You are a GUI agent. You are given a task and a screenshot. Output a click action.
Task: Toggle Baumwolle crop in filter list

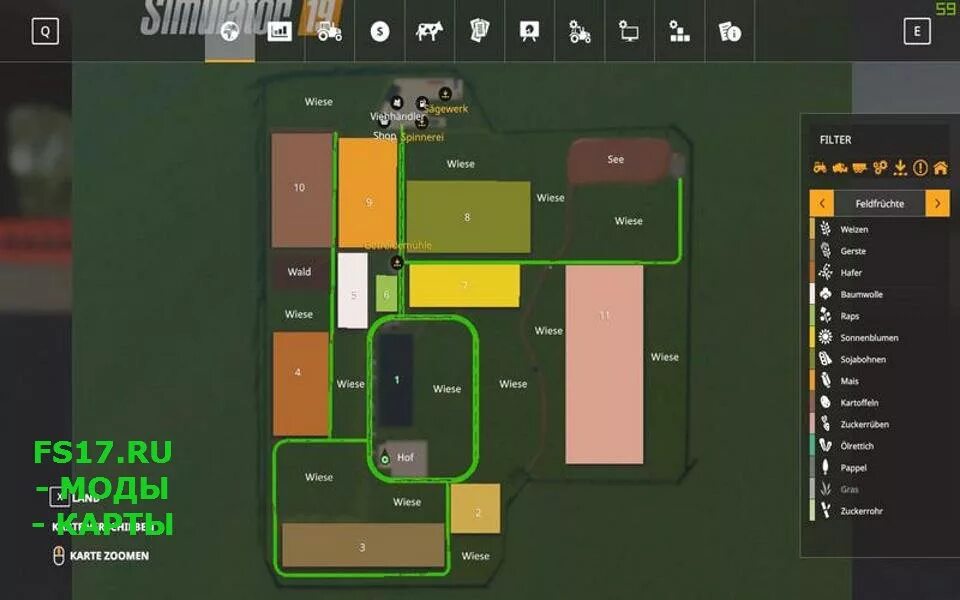pos(880,294)
